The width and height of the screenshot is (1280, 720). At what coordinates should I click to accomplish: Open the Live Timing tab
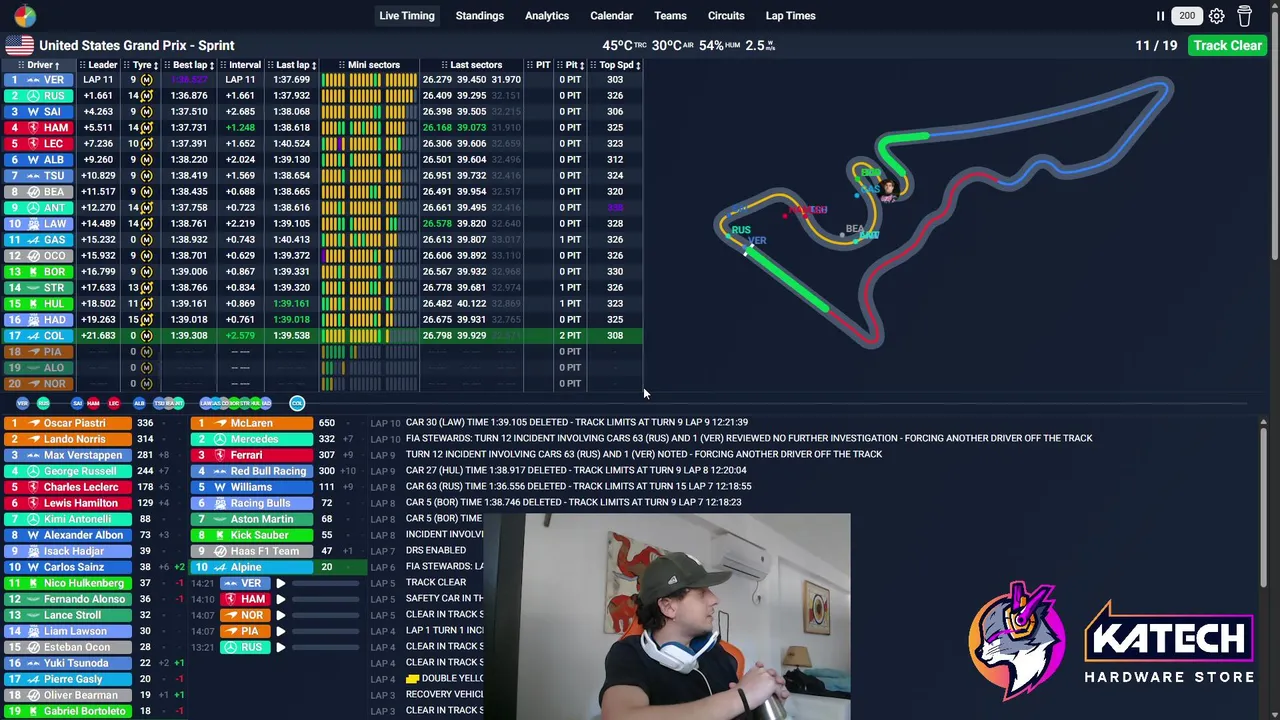[407, 16]
